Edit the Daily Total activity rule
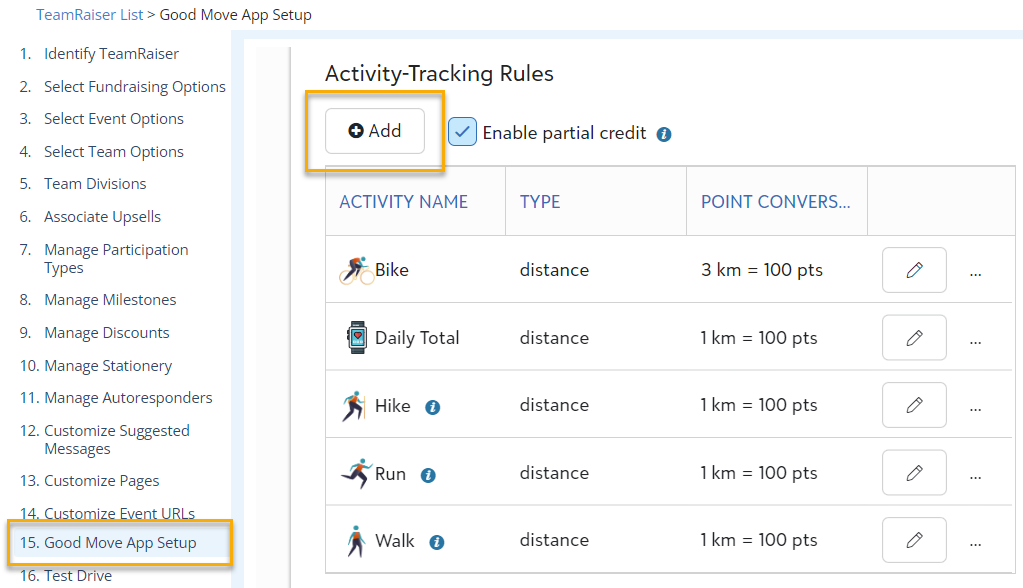The height and width of the screenshot is (588, 1023). point(914,337)
